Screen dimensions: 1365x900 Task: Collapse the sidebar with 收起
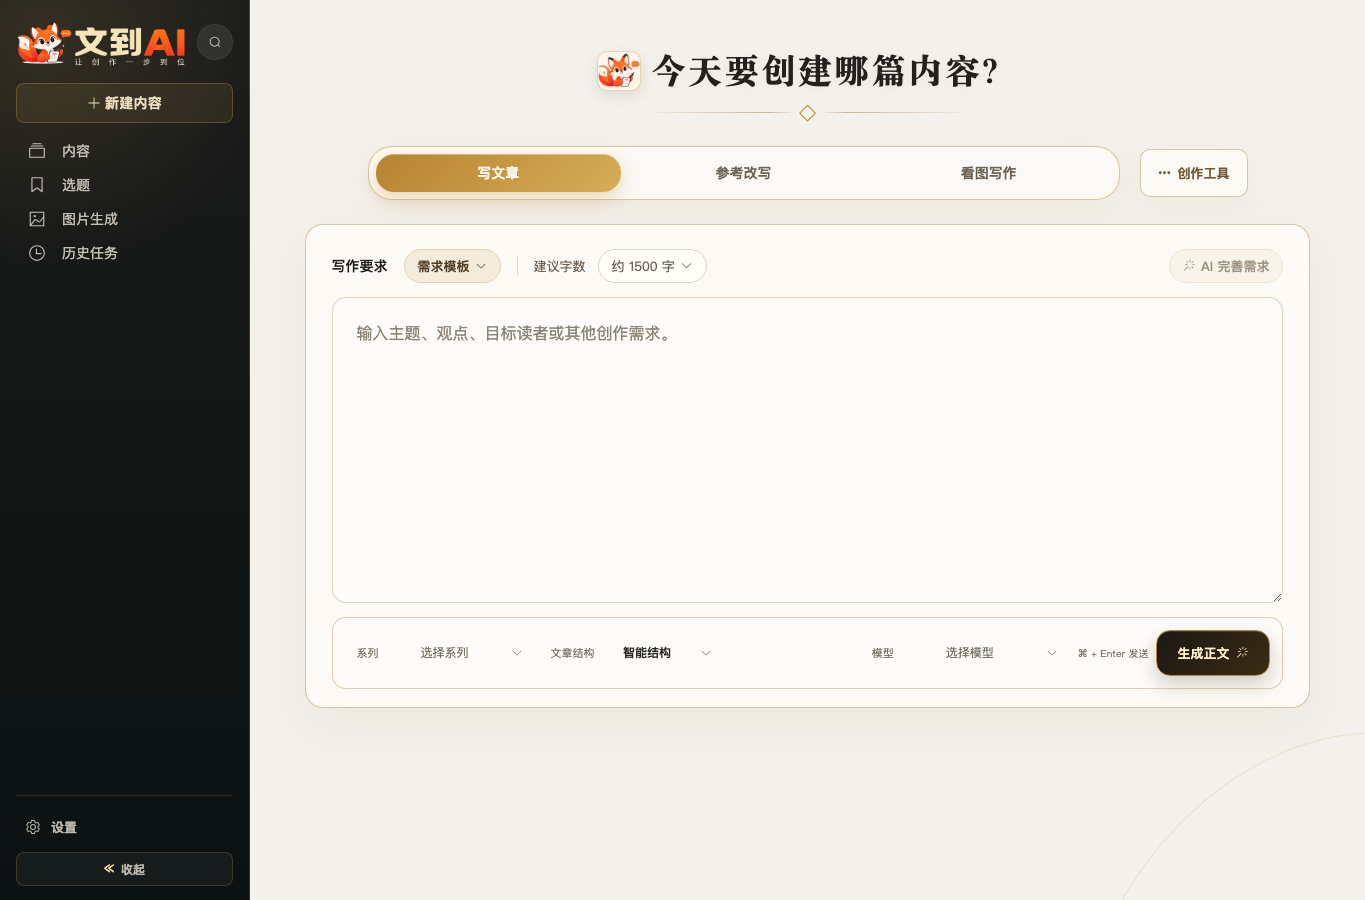(x=124, y=869)
